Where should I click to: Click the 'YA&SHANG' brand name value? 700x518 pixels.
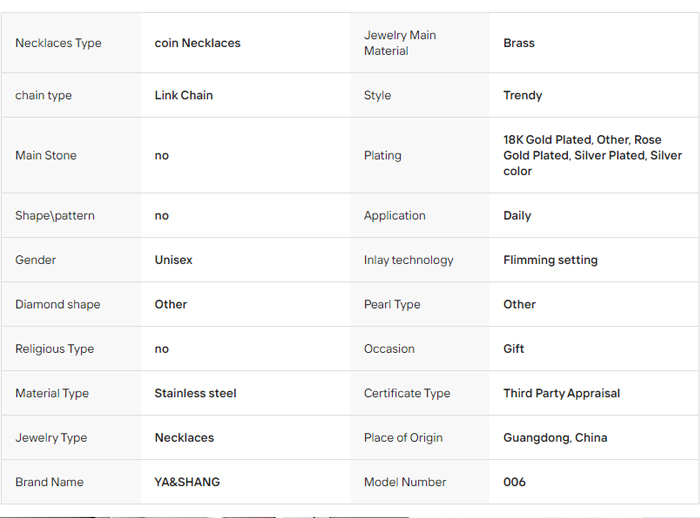tap(187, 482)
